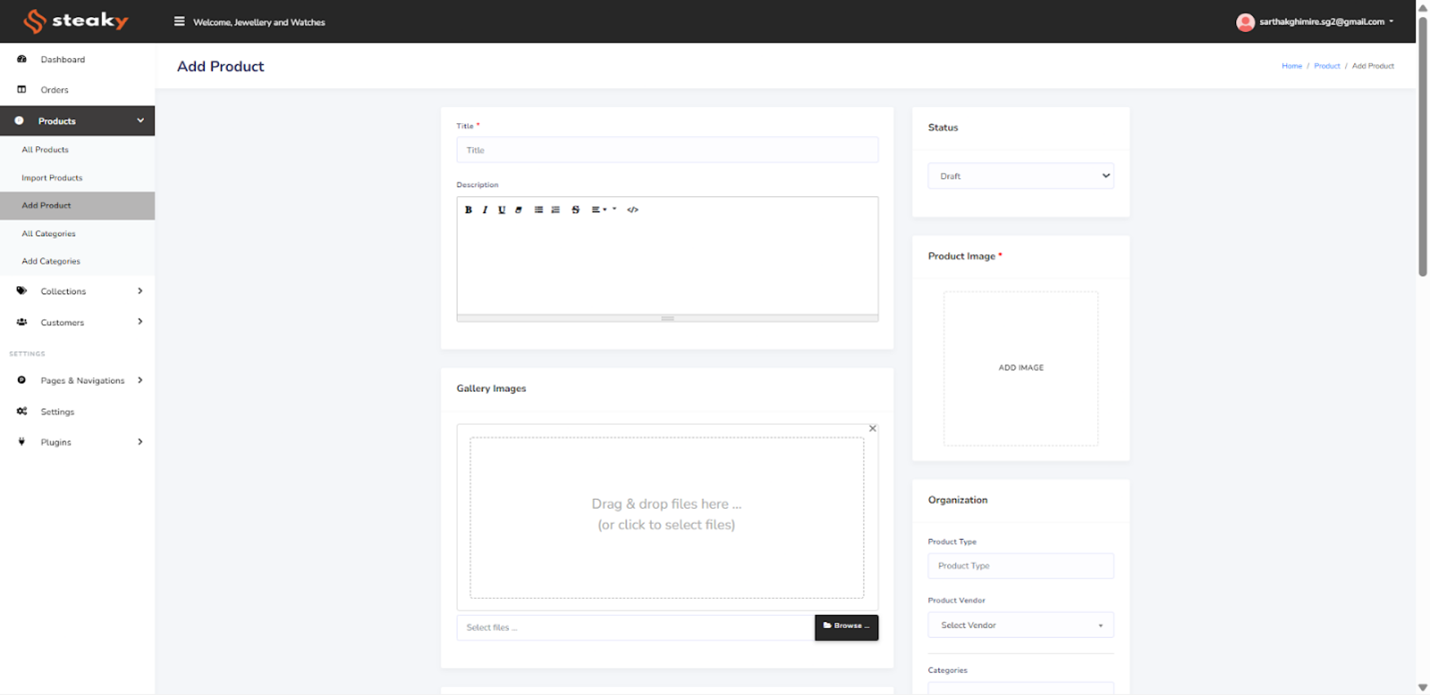Open the Select Vendor dropdown
The width and height of the screenshot is (1430, 695).
pyautogui.click(x=1020, y=625)
